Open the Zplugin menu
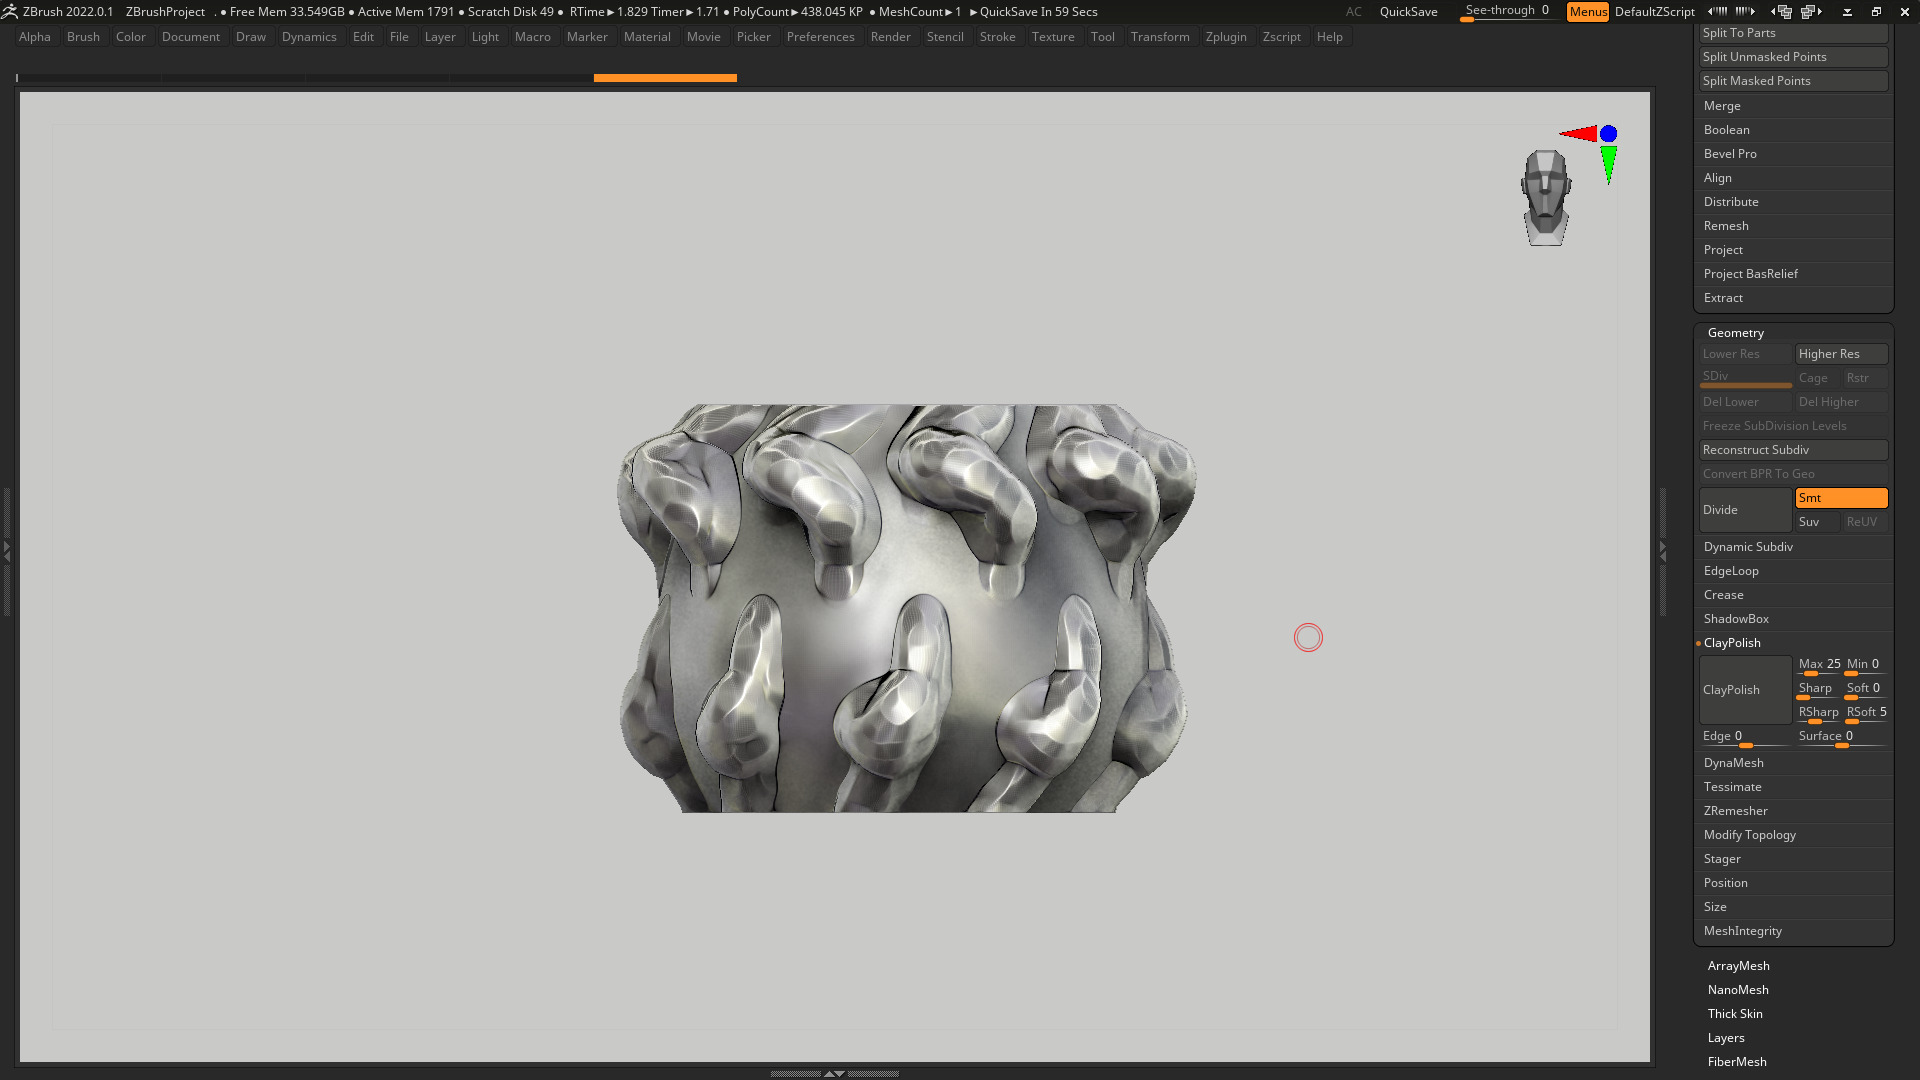 (1226, 37)
